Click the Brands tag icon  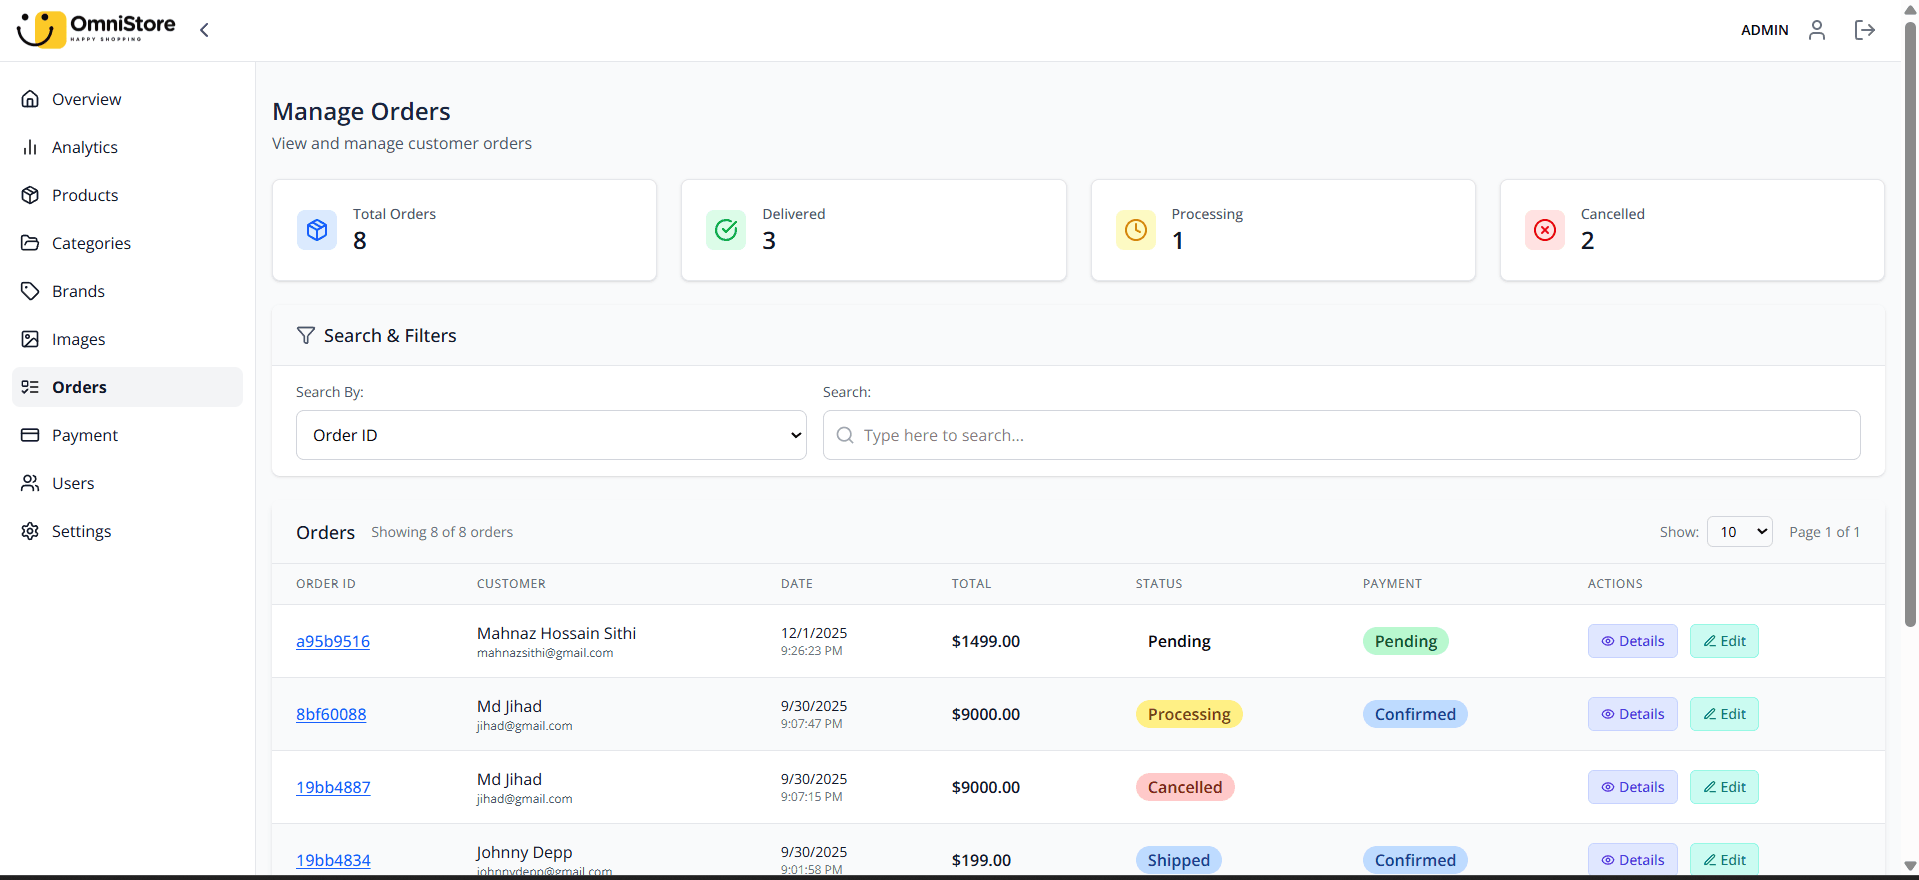[30, 291]
